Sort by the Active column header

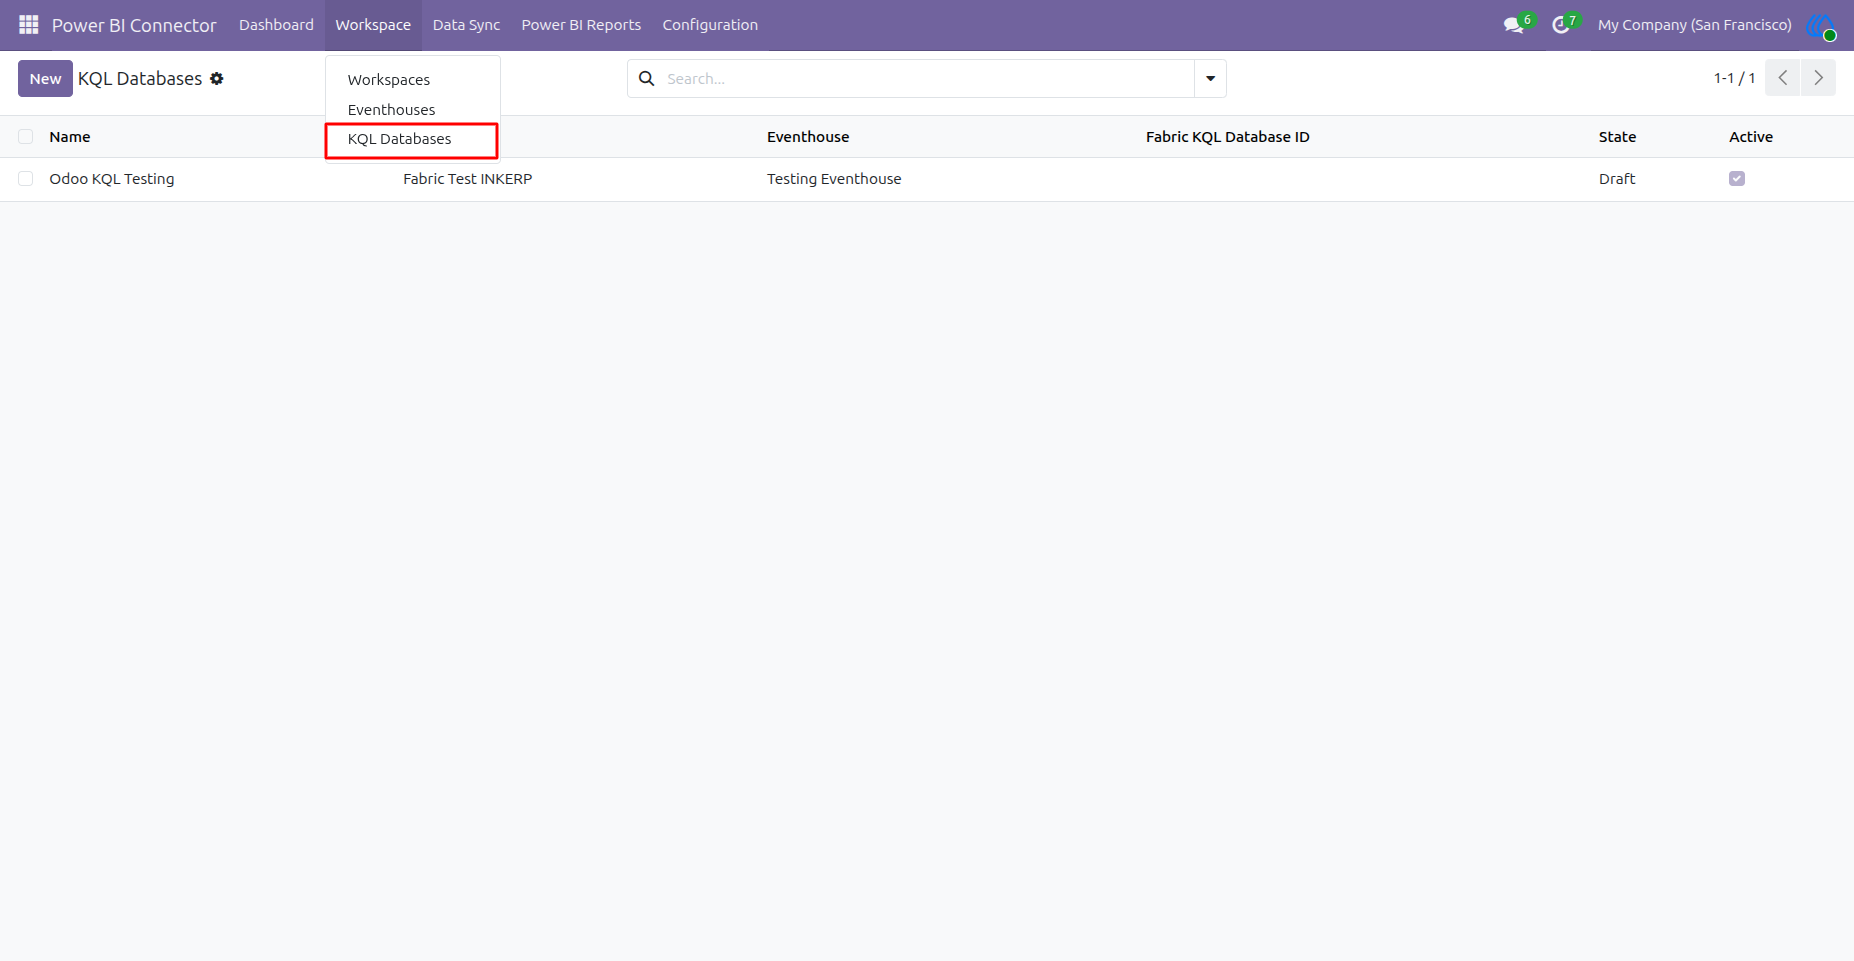1750,137
